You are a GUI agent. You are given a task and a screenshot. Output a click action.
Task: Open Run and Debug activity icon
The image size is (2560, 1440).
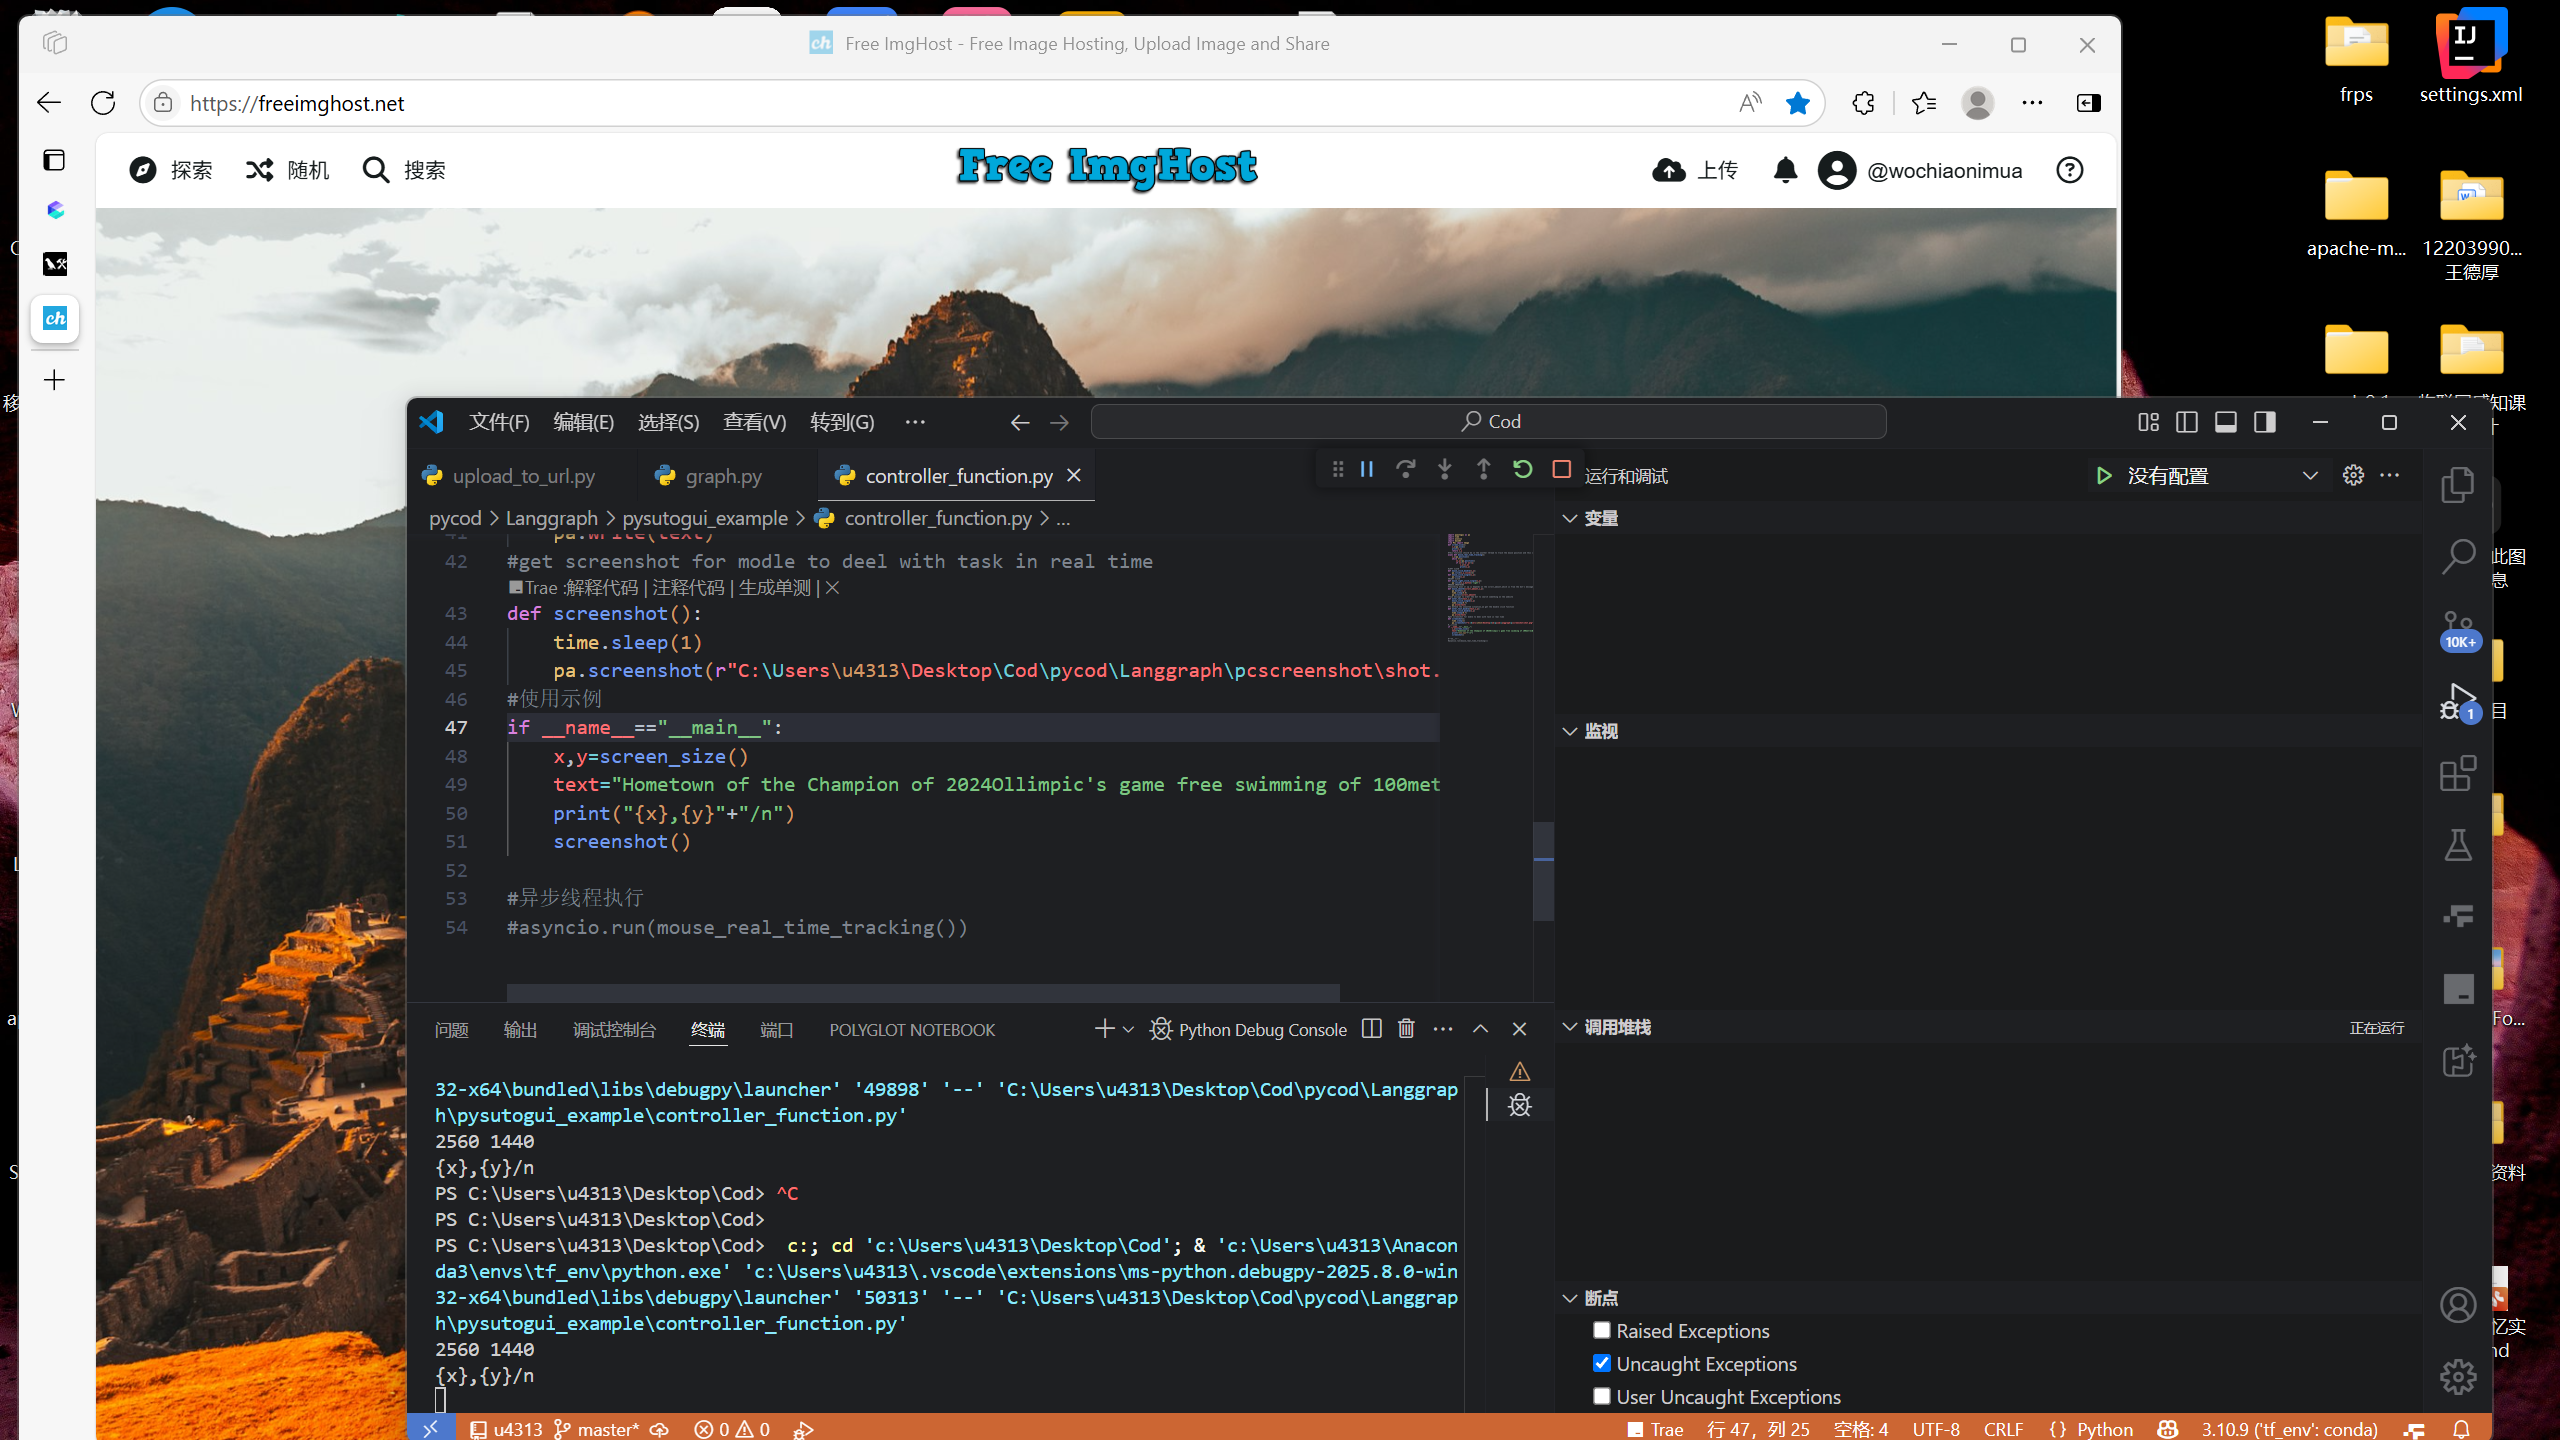tap(2457, 702)
